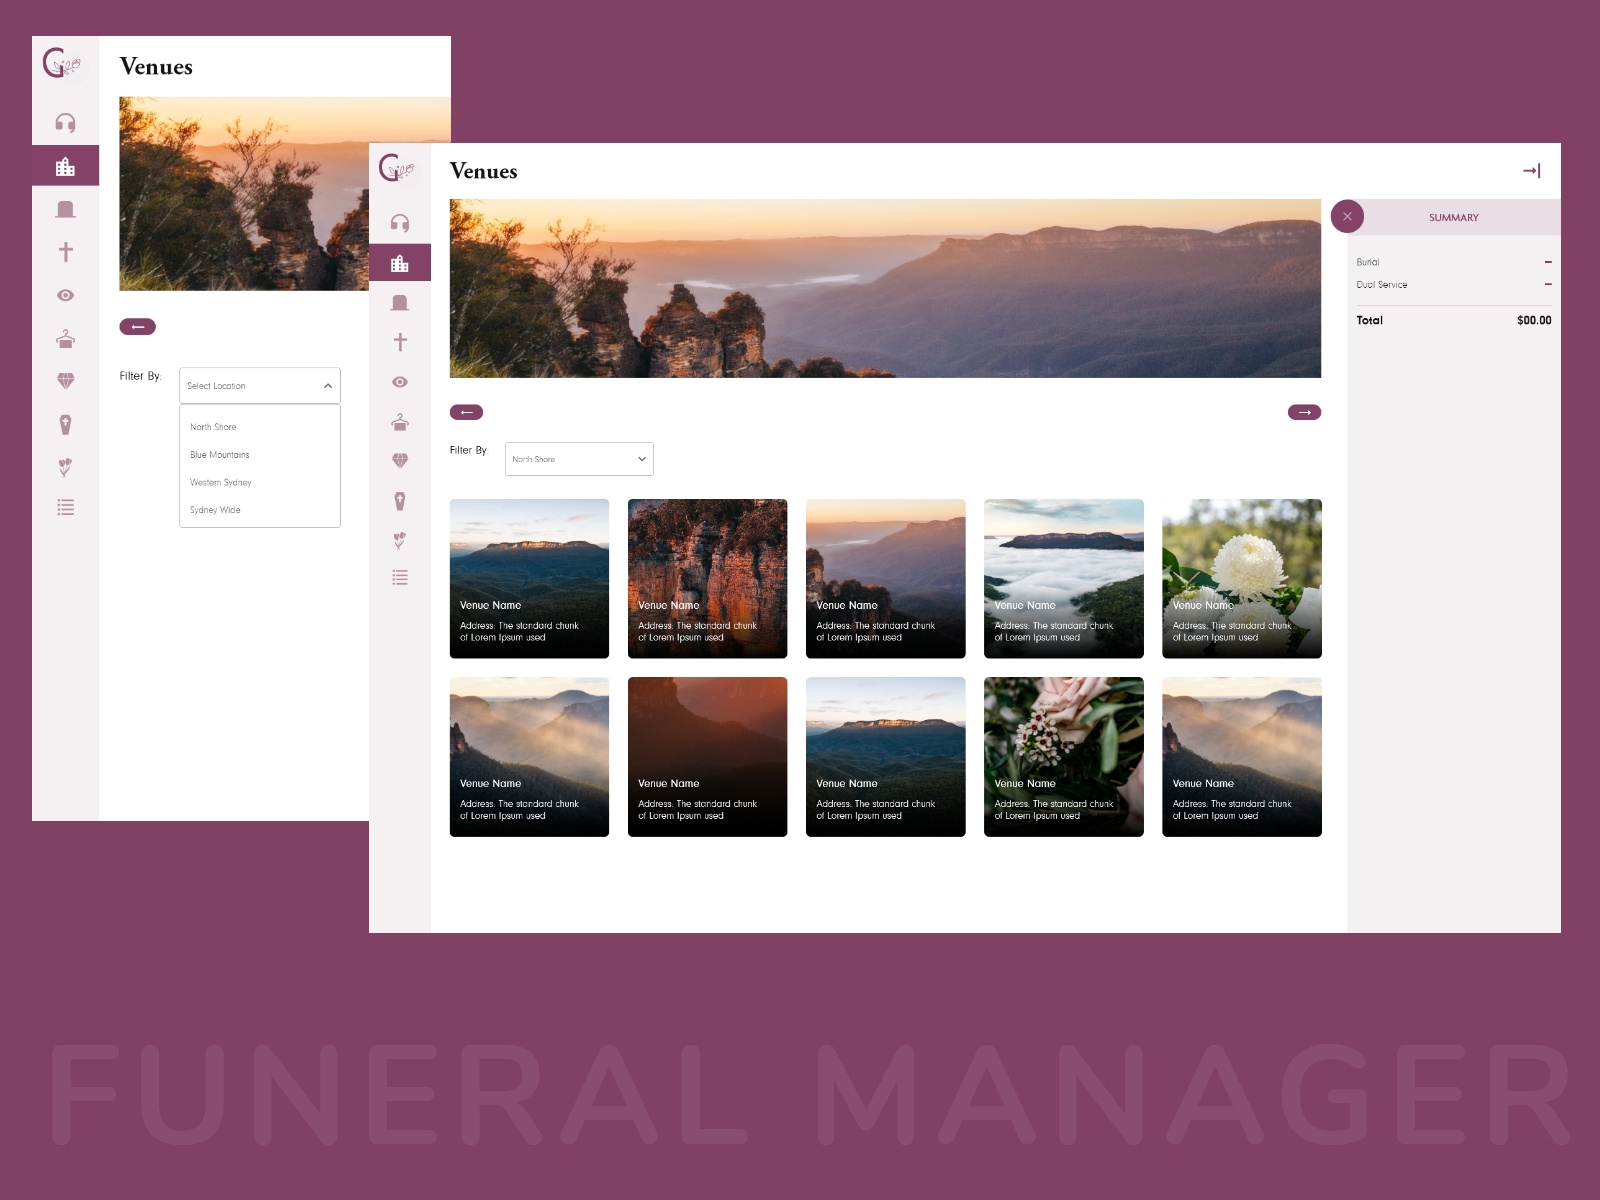Image resolution: width=1600 pixels, height=1200 pixels.
Task: Click the clothing hanger icon in sidebar
Action: (x=400, y=420)
